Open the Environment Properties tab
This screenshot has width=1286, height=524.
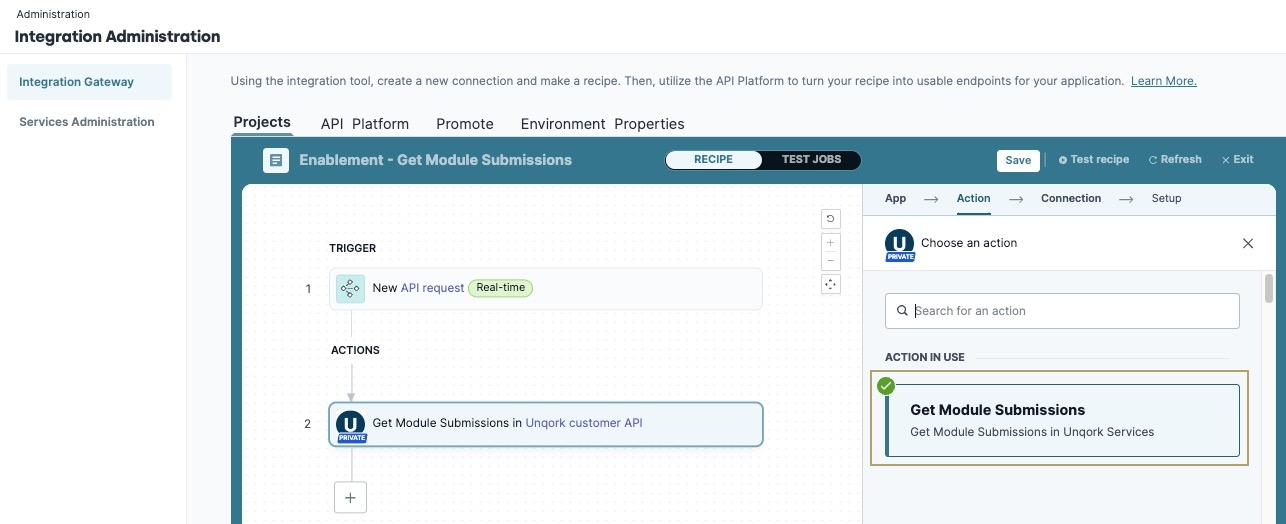pyautogui.click(x=603, y=124)
